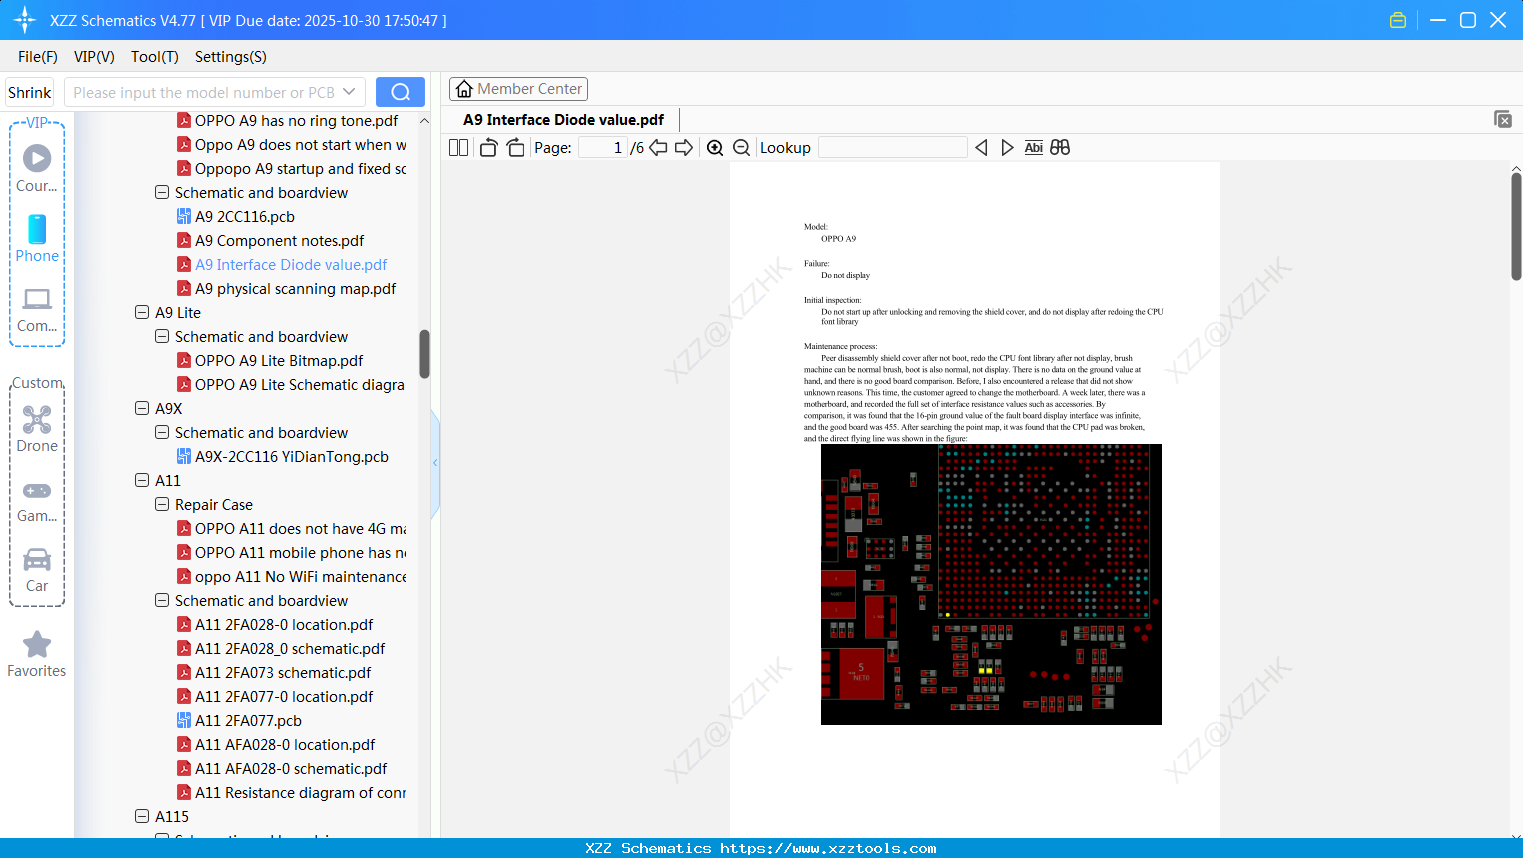Go to the next PDF page

(684, 148)
